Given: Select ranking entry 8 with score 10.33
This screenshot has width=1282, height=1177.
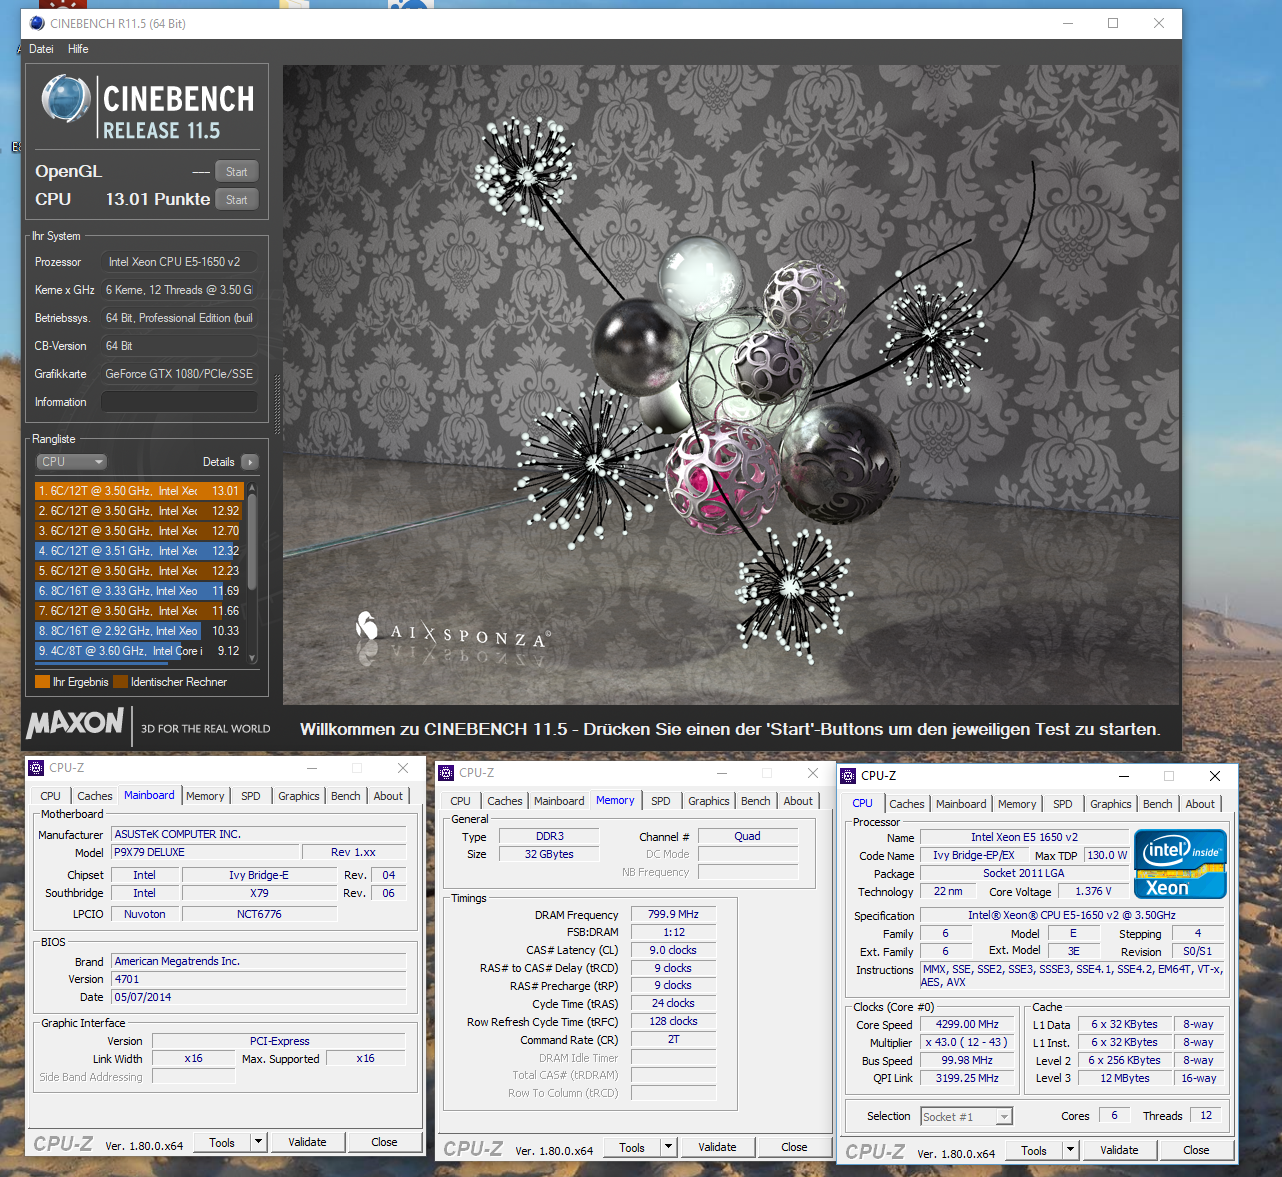Looking at the screenshot, I should [139, 631].
